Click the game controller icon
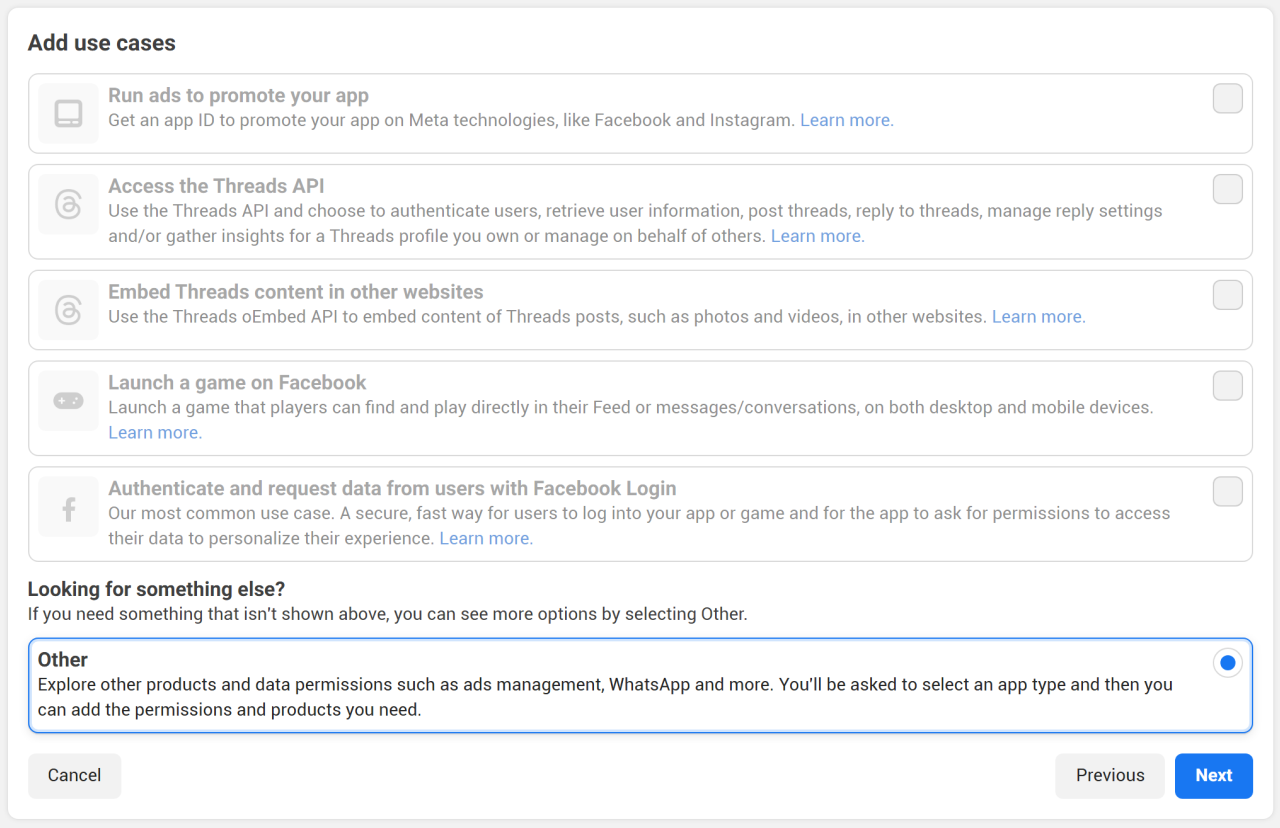 (x=68, y=401)
